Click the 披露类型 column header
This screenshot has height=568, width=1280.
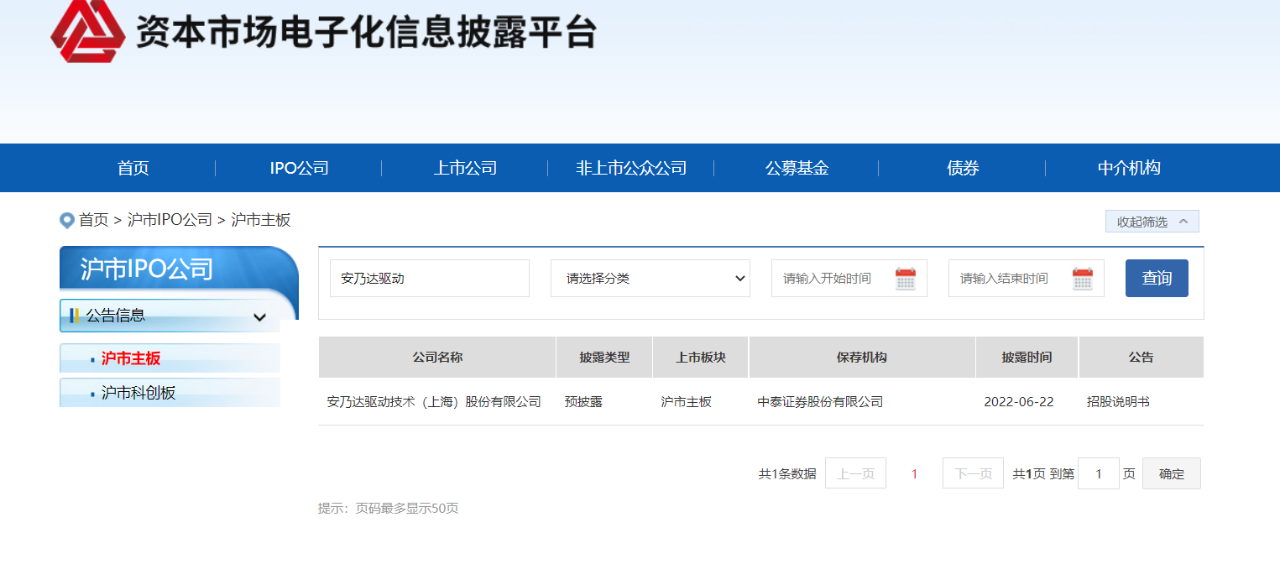(604, 357)
